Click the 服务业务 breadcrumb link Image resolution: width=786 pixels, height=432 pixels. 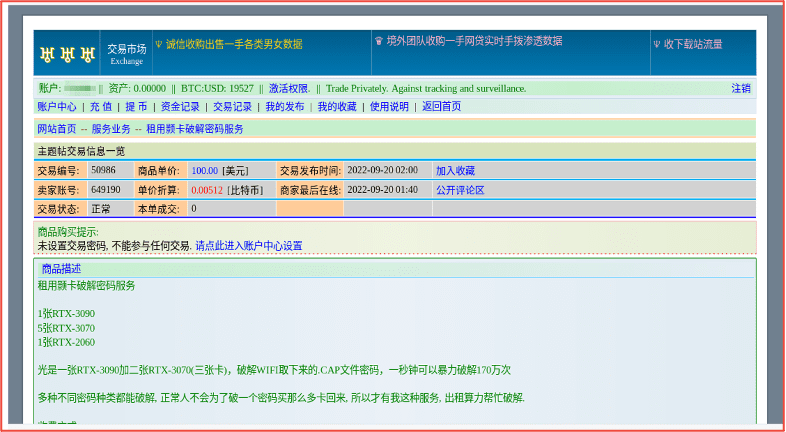click(111, 129)
